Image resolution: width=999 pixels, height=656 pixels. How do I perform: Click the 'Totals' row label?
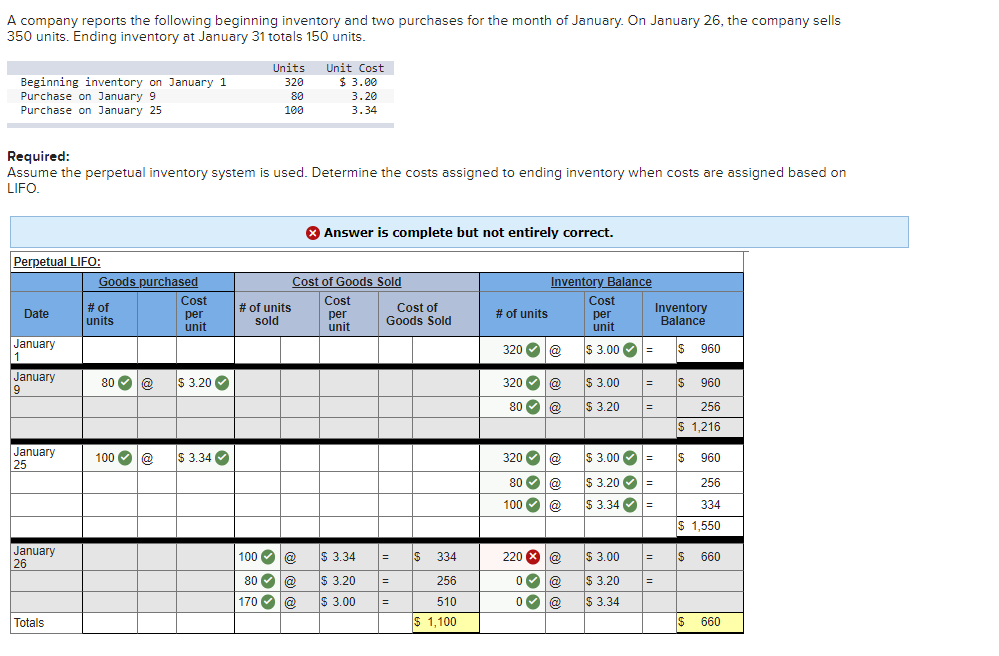[x=29, y=623]
